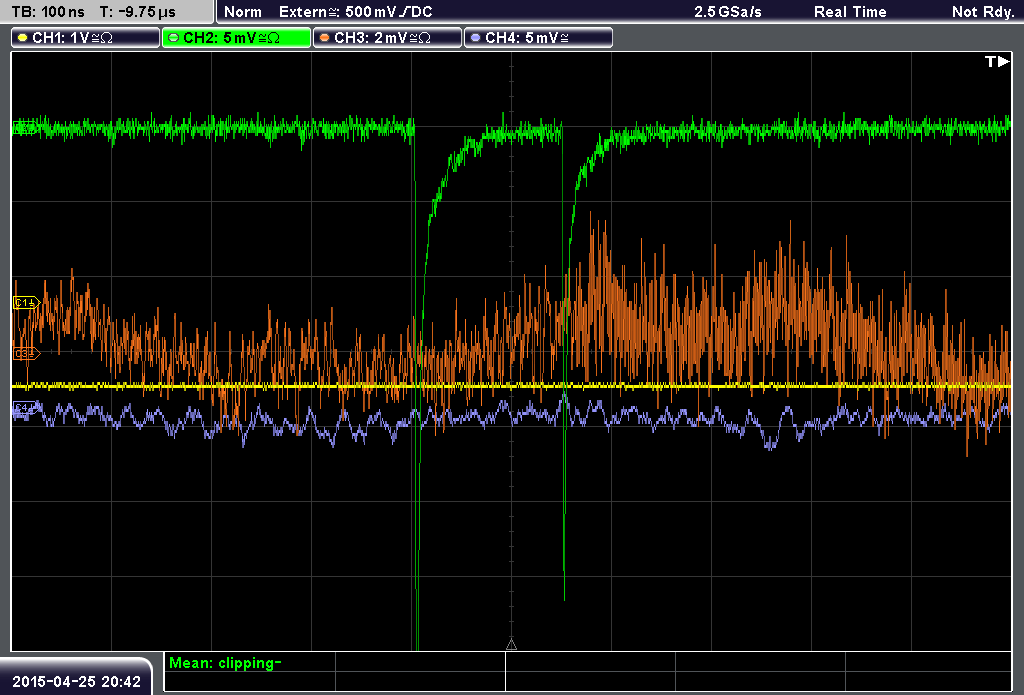Click the Not Rdy. status indicator

point(983,12)
